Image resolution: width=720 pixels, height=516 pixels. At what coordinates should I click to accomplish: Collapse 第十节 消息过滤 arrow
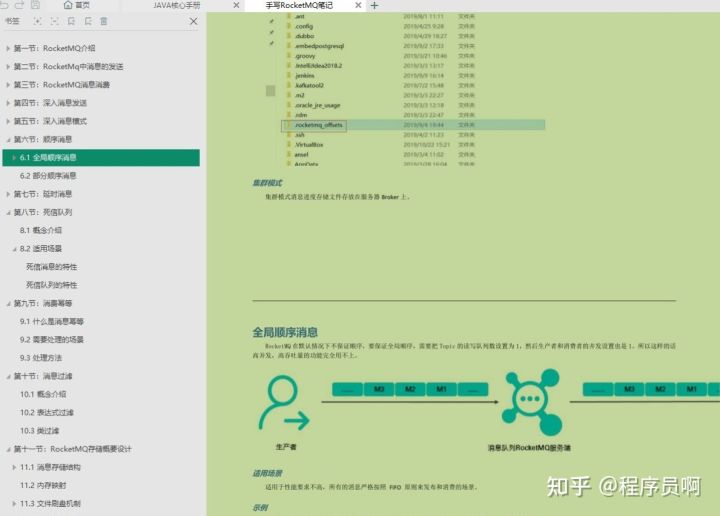[x=8, y=376]
